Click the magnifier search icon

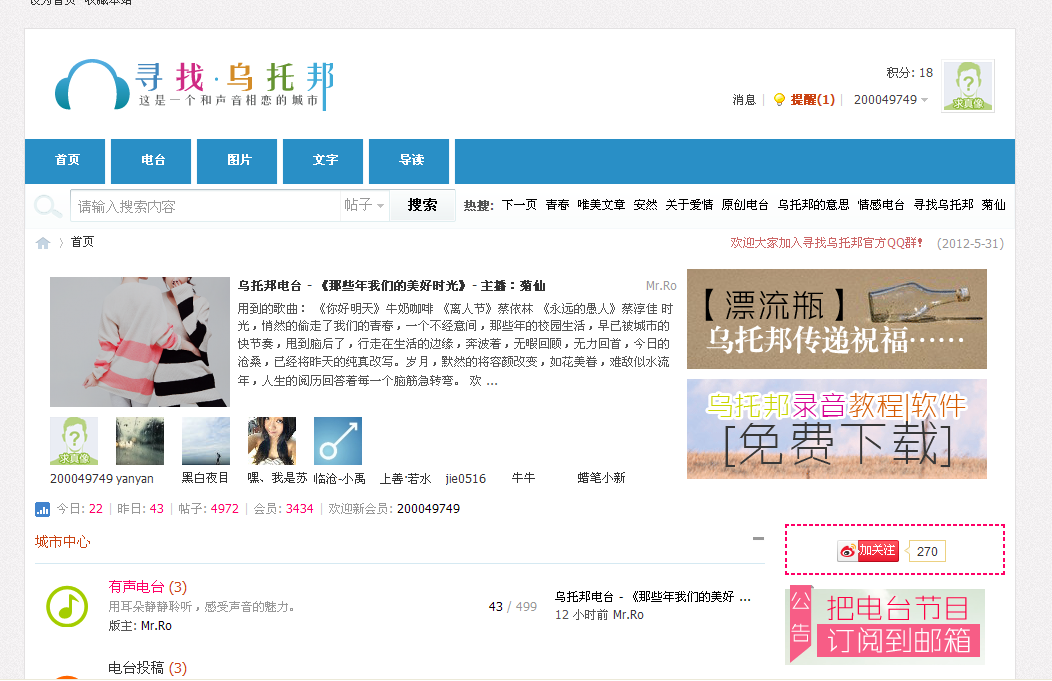[46, 204]
